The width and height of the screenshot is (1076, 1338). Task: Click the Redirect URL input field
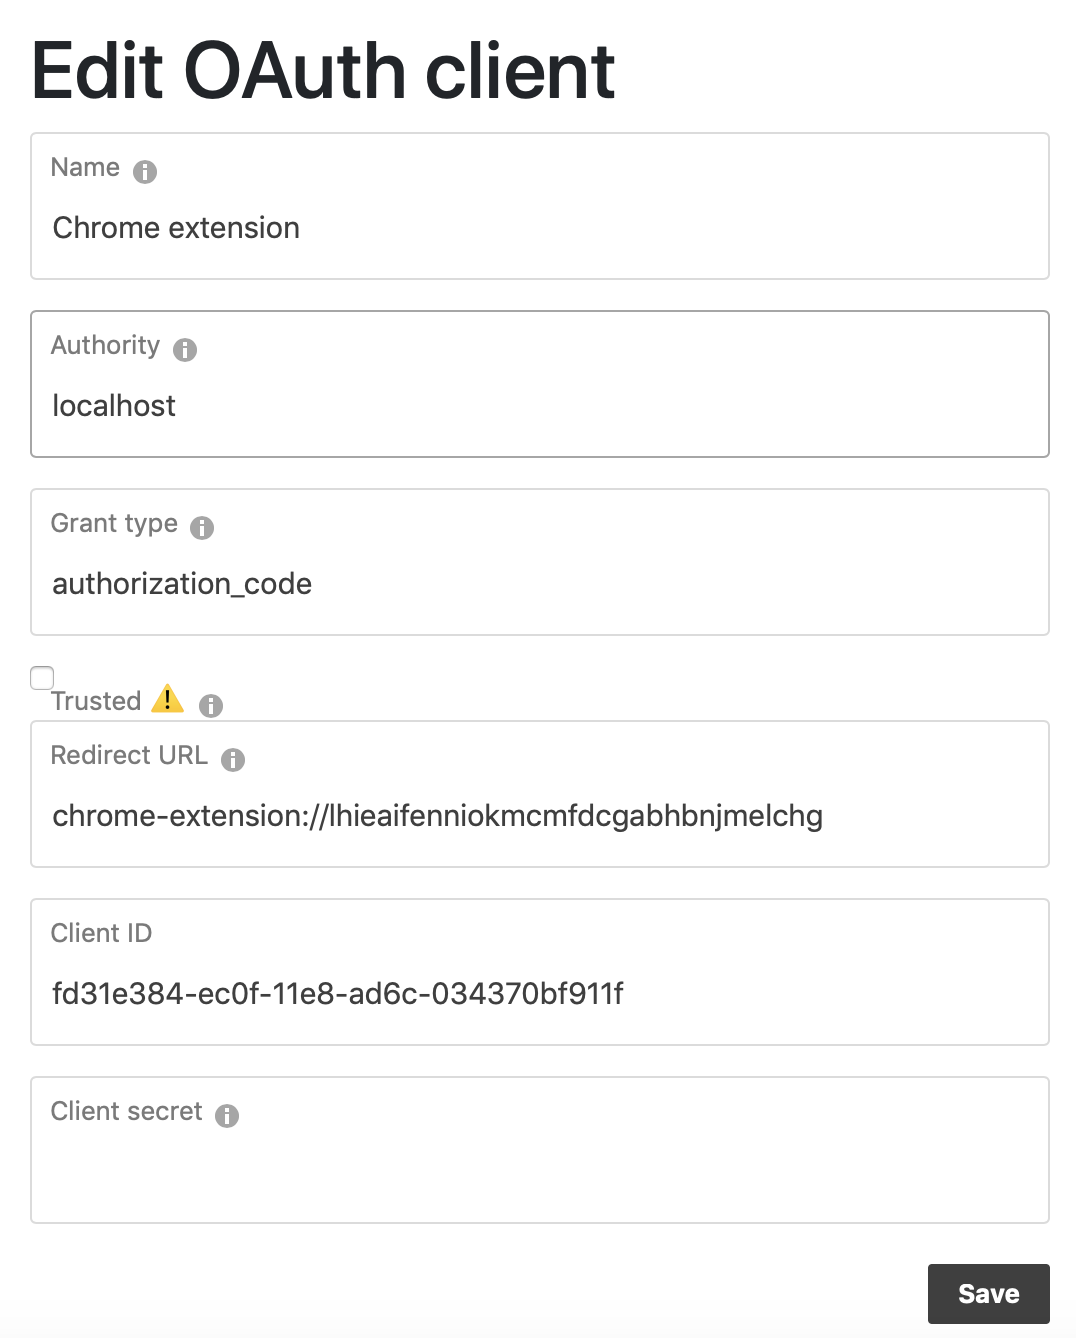pos(540,816)
